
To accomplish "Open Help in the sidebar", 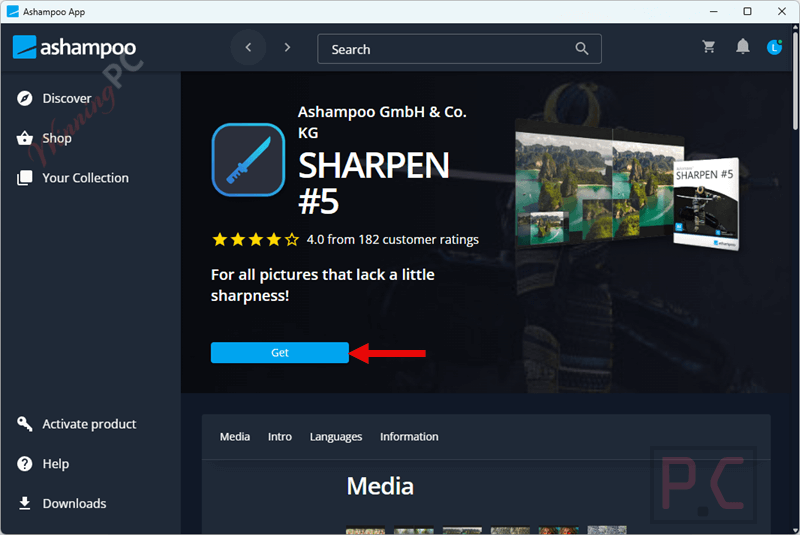I will 56,464.
